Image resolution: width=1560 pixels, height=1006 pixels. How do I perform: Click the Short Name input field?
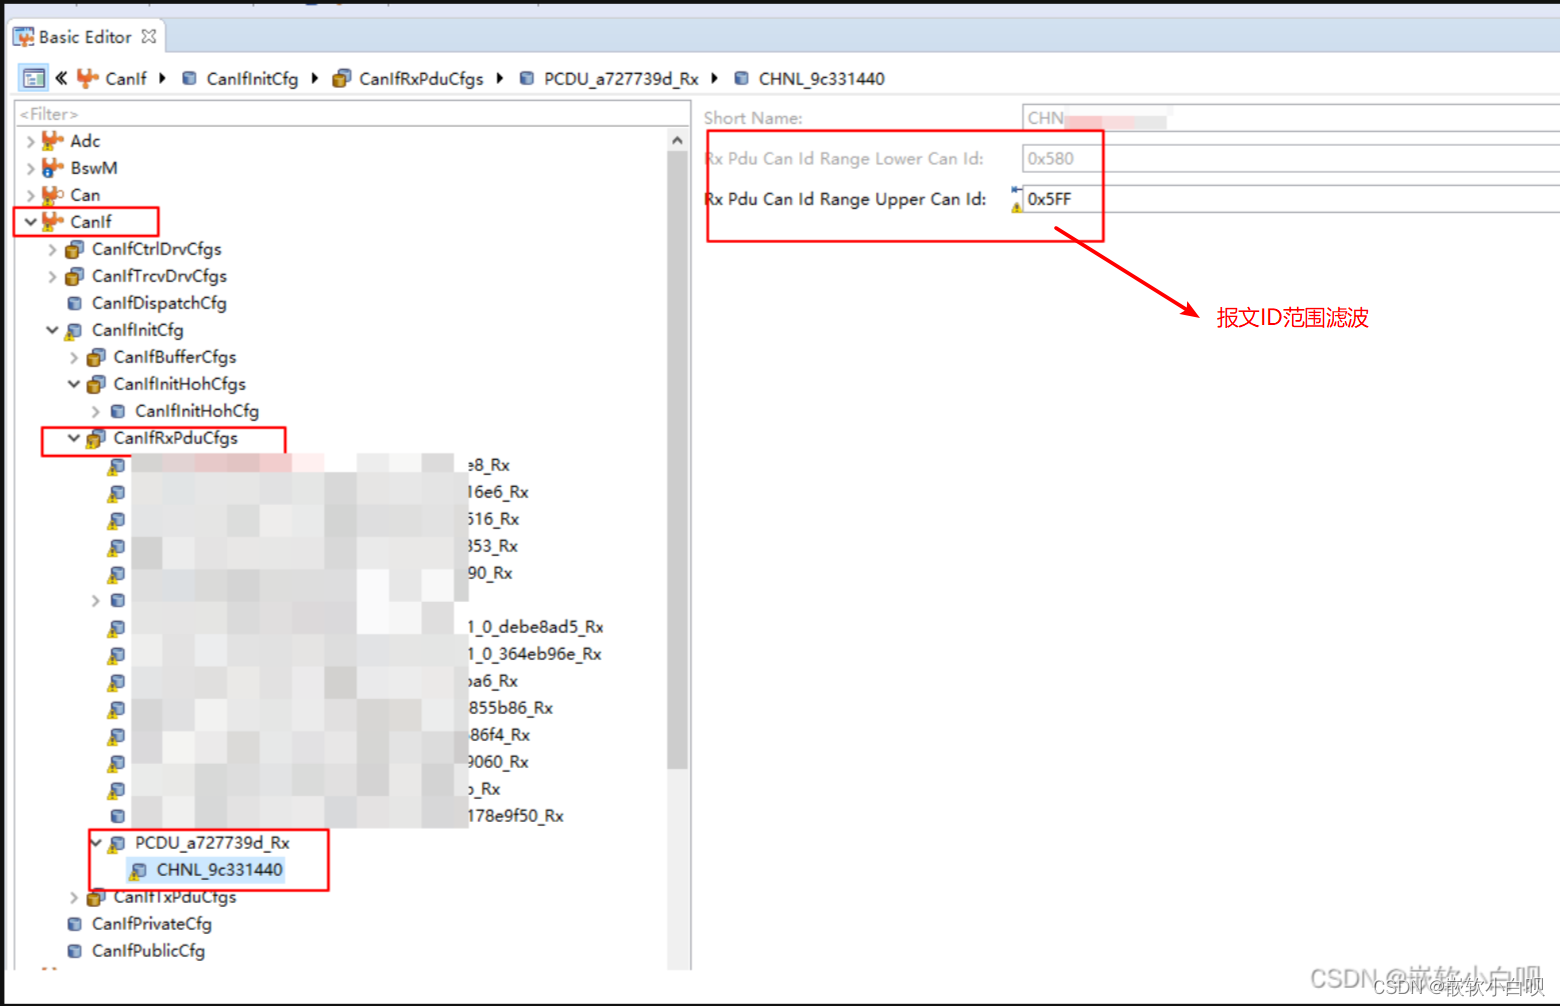(1291, 118)
